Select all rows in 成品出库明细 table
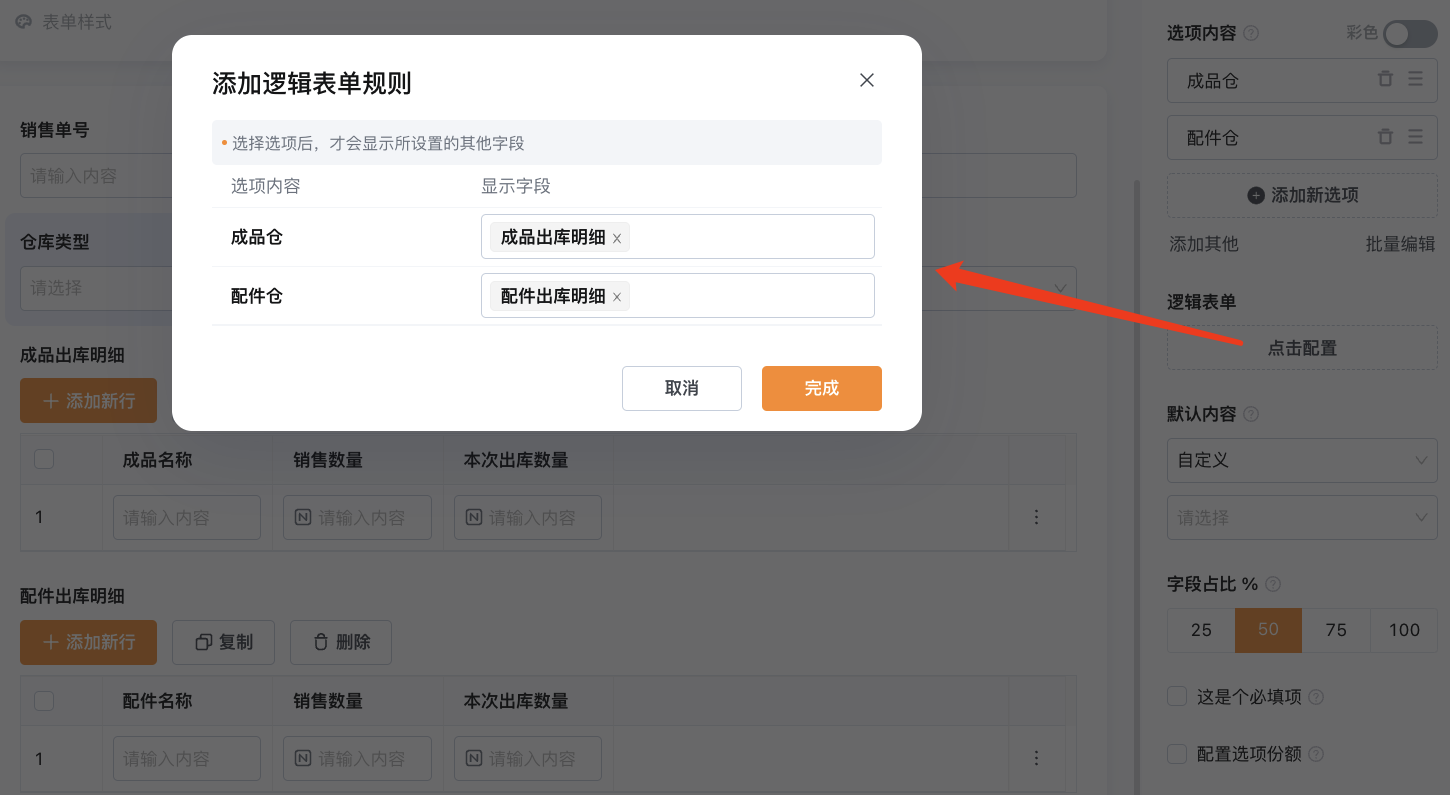 coord(44,460)
